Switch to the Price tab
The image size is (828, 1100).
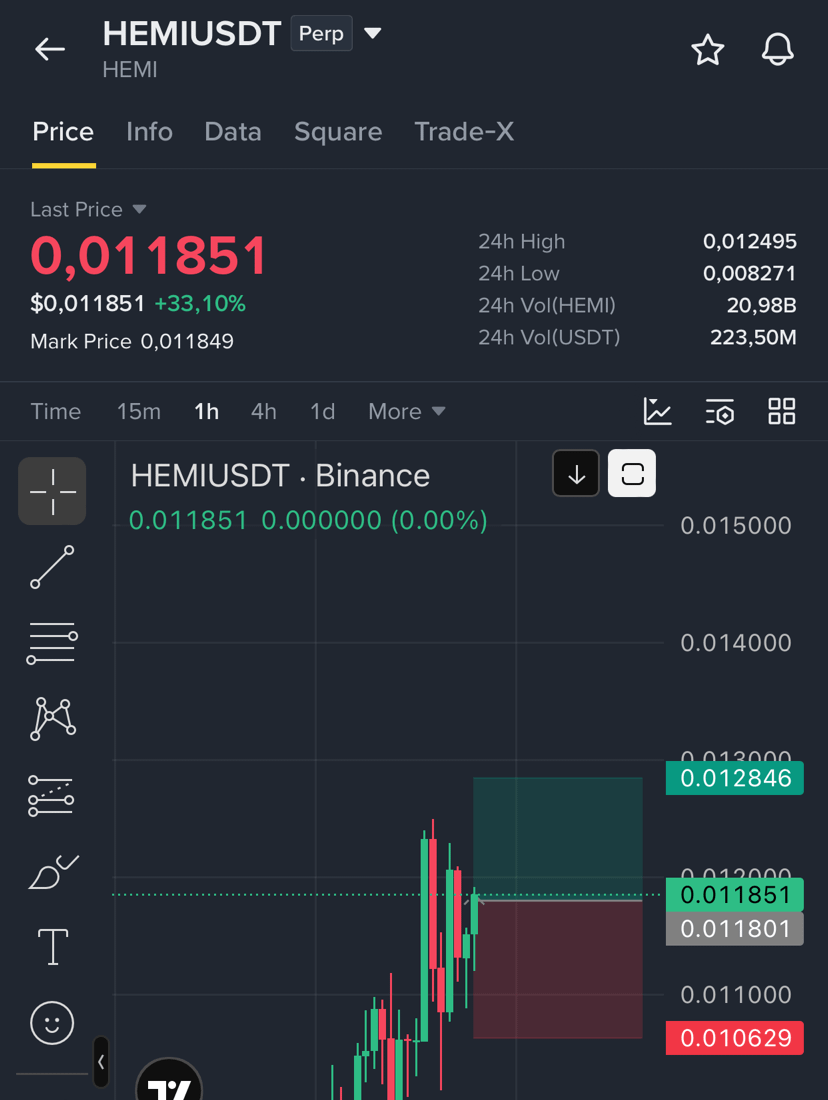pos(63,132)
